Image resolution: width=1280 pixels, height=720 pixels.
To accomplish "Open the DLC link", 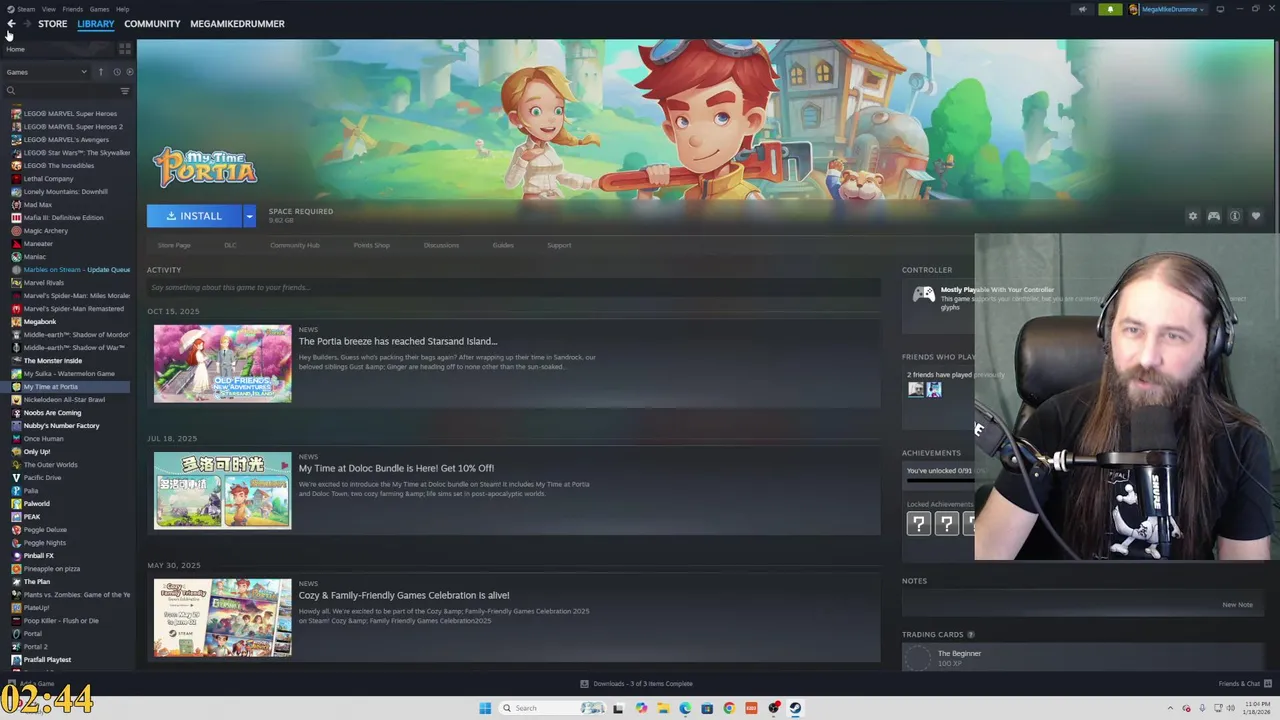I will [230, 245].
